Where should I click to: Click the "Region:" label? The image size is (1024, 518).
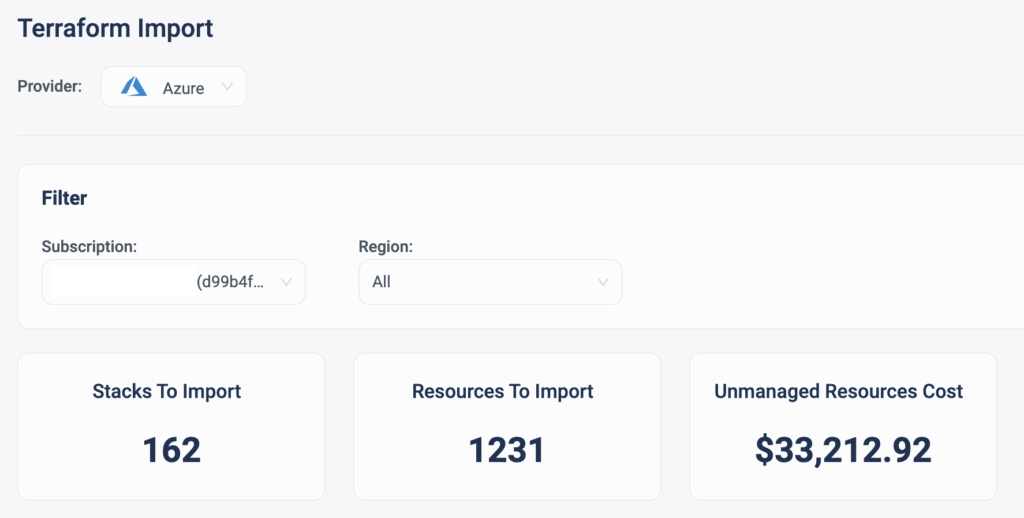click(x=386, y=246)
